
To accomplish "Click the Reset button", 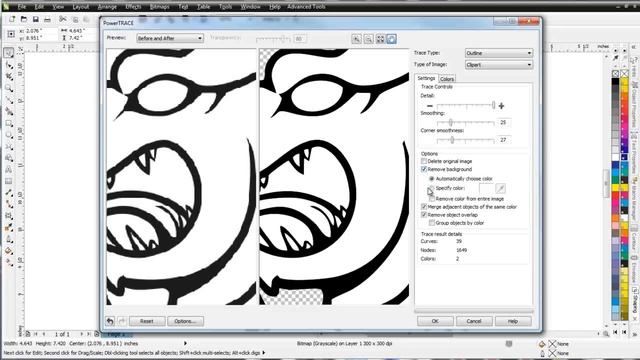I will pos(147,321).
